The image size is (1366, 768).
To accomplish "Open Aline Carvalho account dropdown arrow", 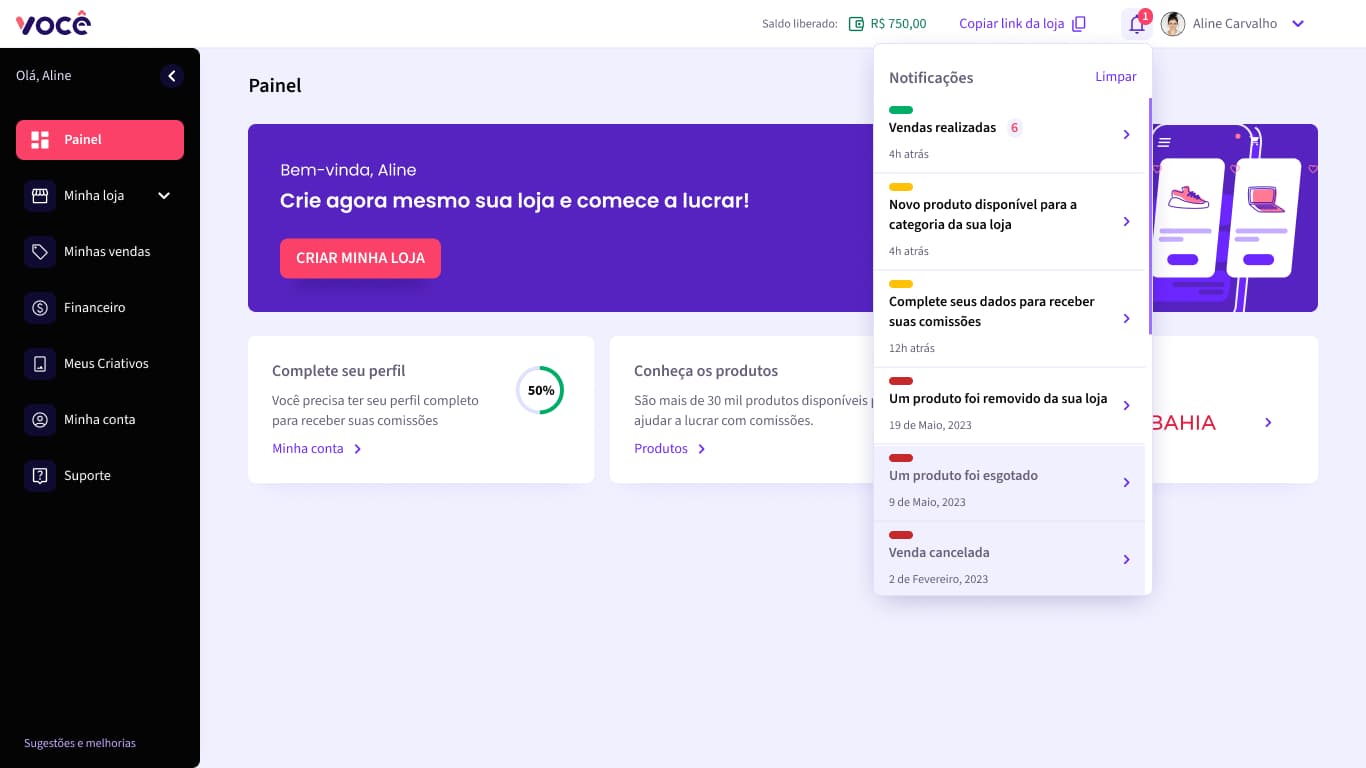I will click(x=1298, y=24).
